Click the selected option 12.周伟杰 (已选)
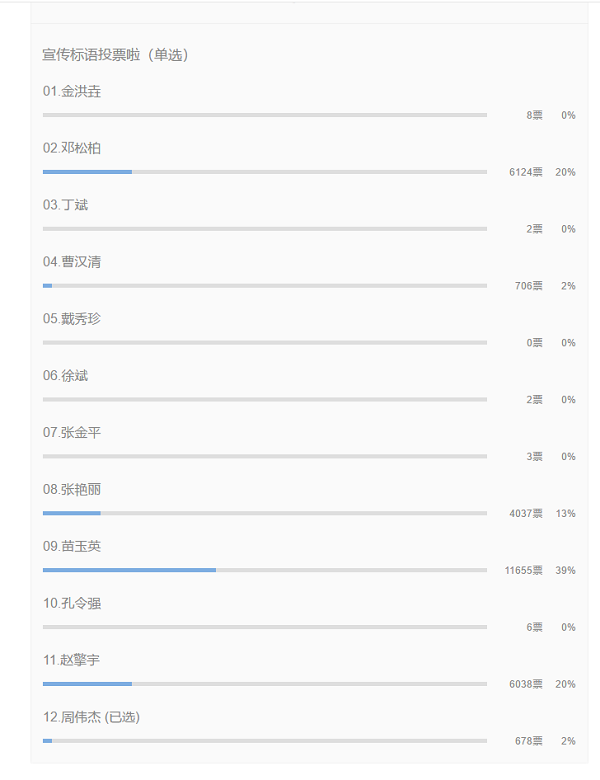This screenshot has height=780, width=600. click(91, 717)
